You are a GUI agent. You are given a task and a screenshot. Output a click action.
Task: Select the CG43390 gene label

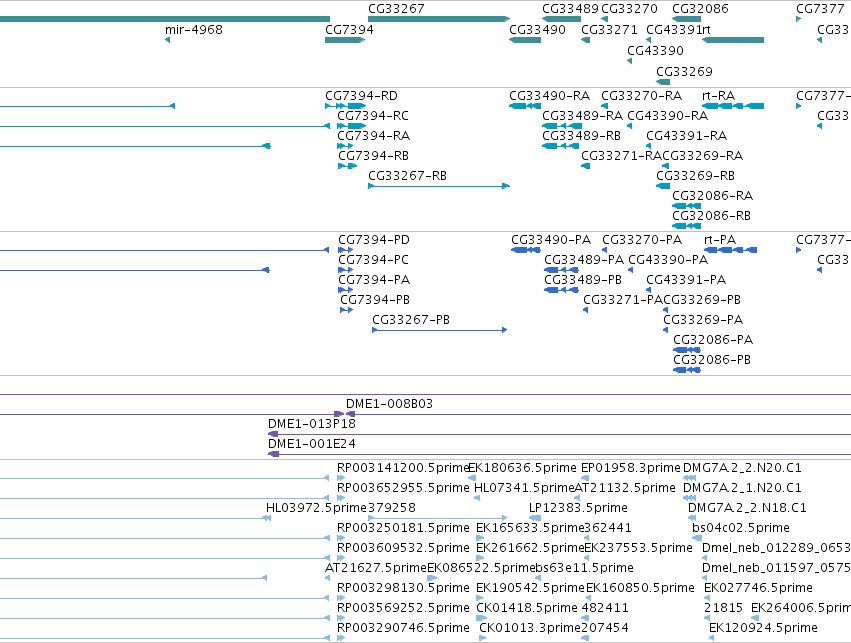pyautogui.click(x=655, y=50)
